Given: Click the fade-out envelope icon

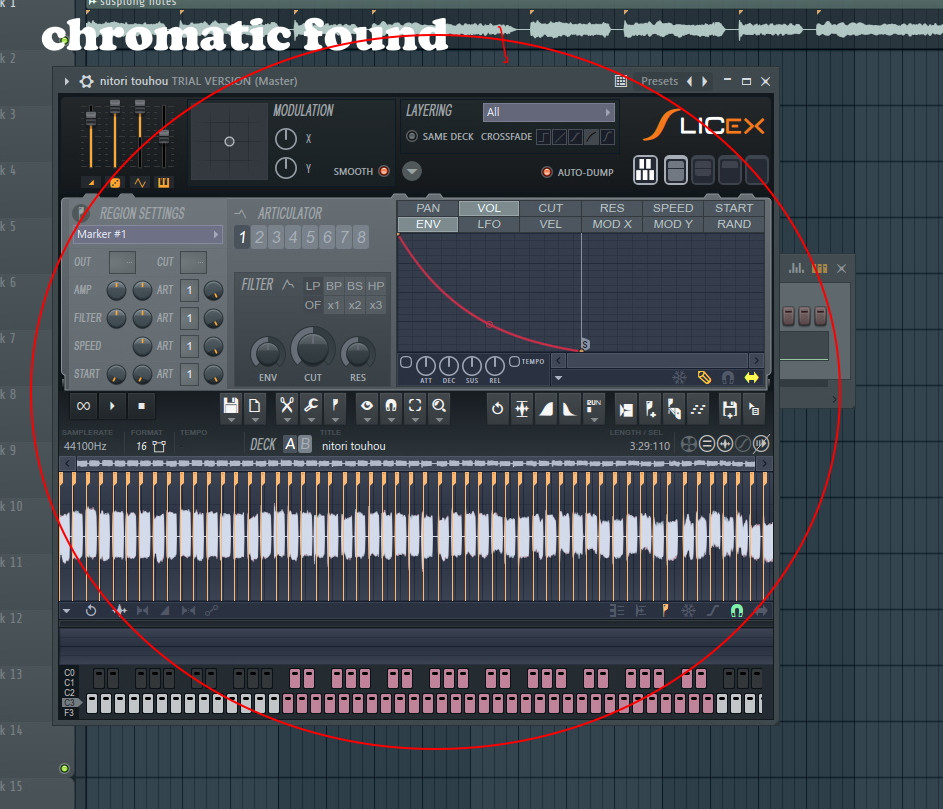Looking at the screenshot, I should point(567,407).
